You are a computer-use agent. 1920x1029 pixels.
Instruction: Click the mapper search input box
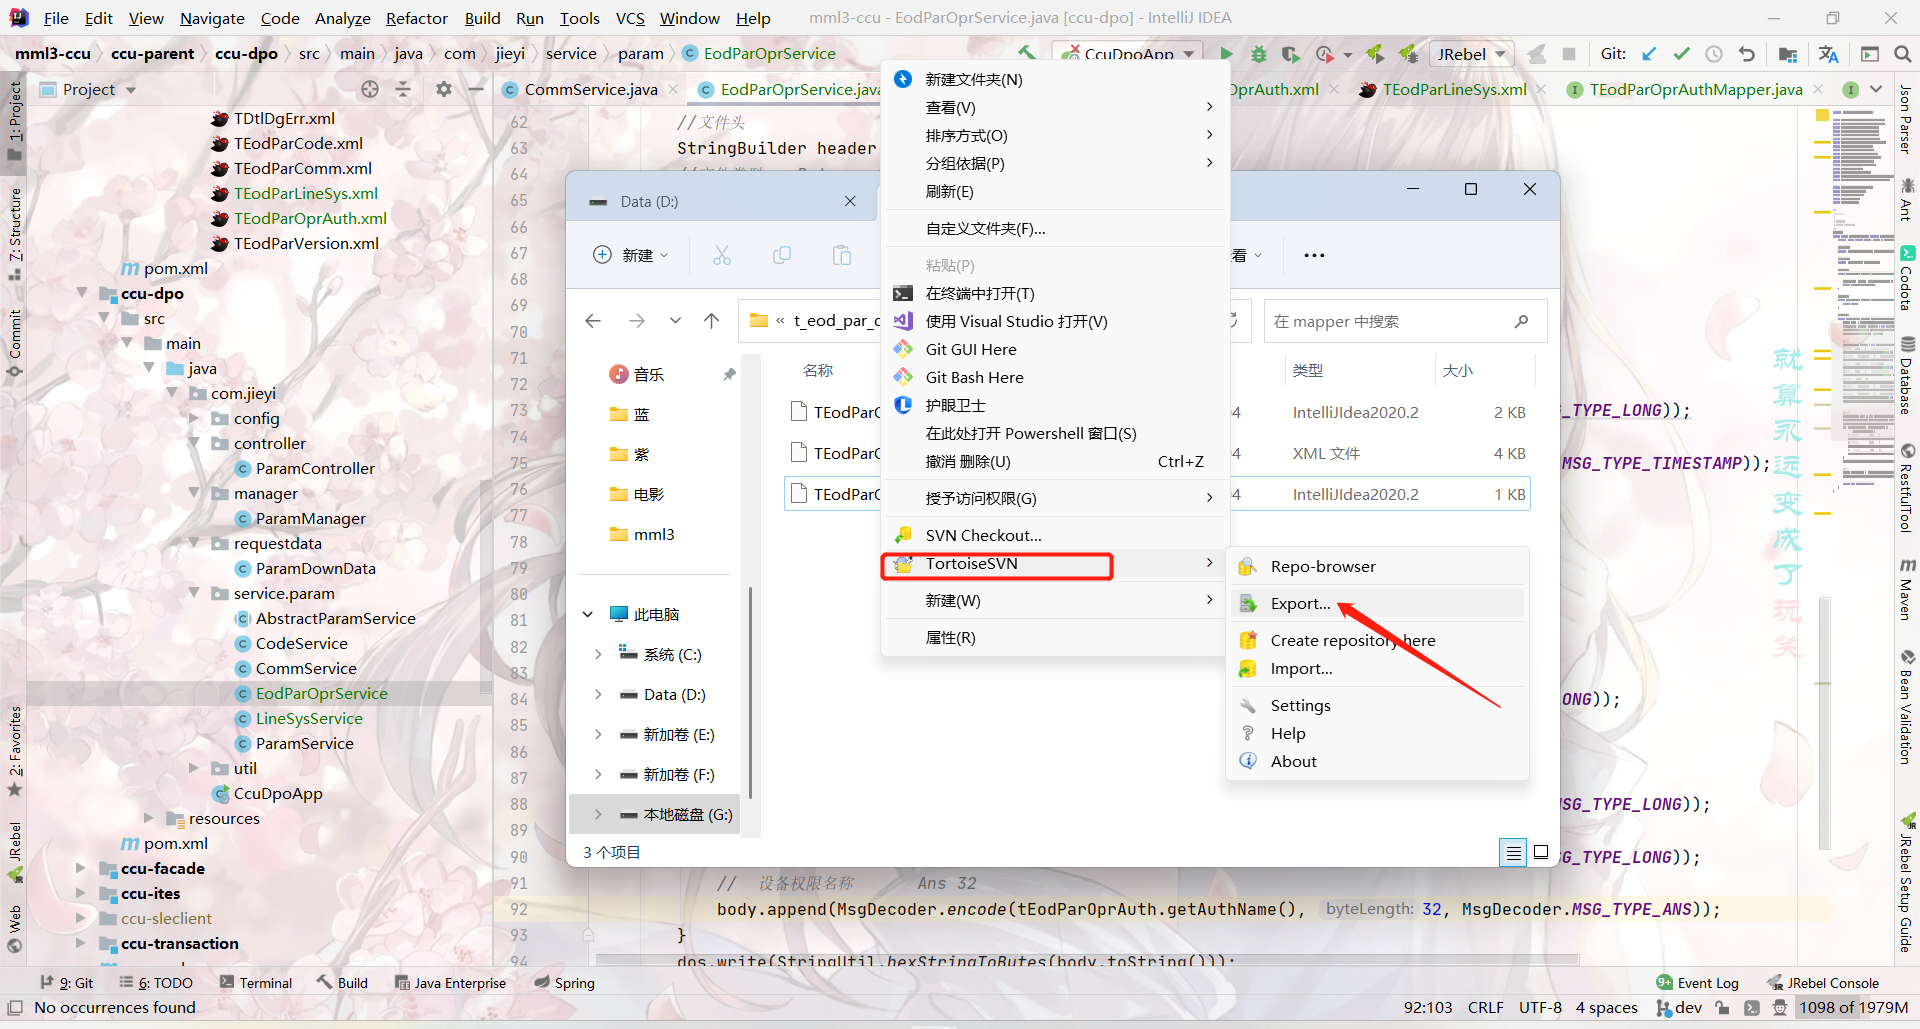point(1390,321)
